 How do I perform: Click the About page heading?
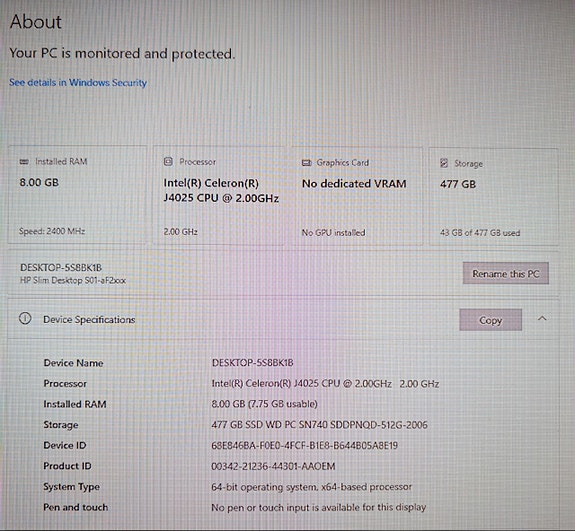pos(36,22)
